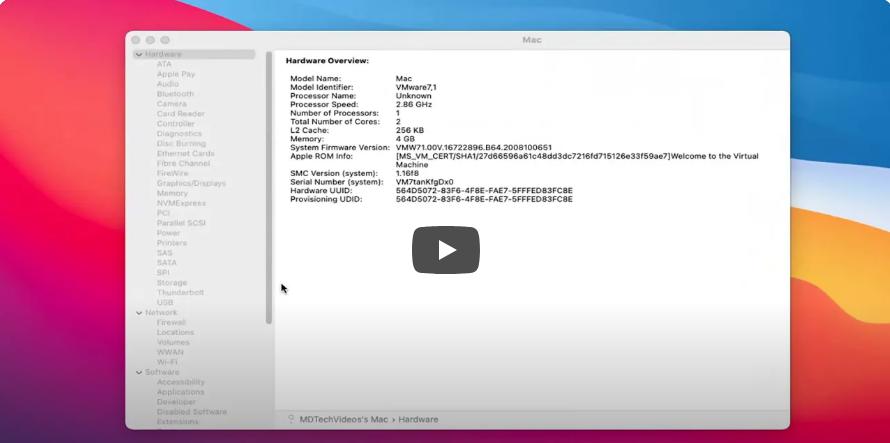The width and height of the screenshot is (890, 443).
Task: Open the USB entry
Action: click(165, 303)
